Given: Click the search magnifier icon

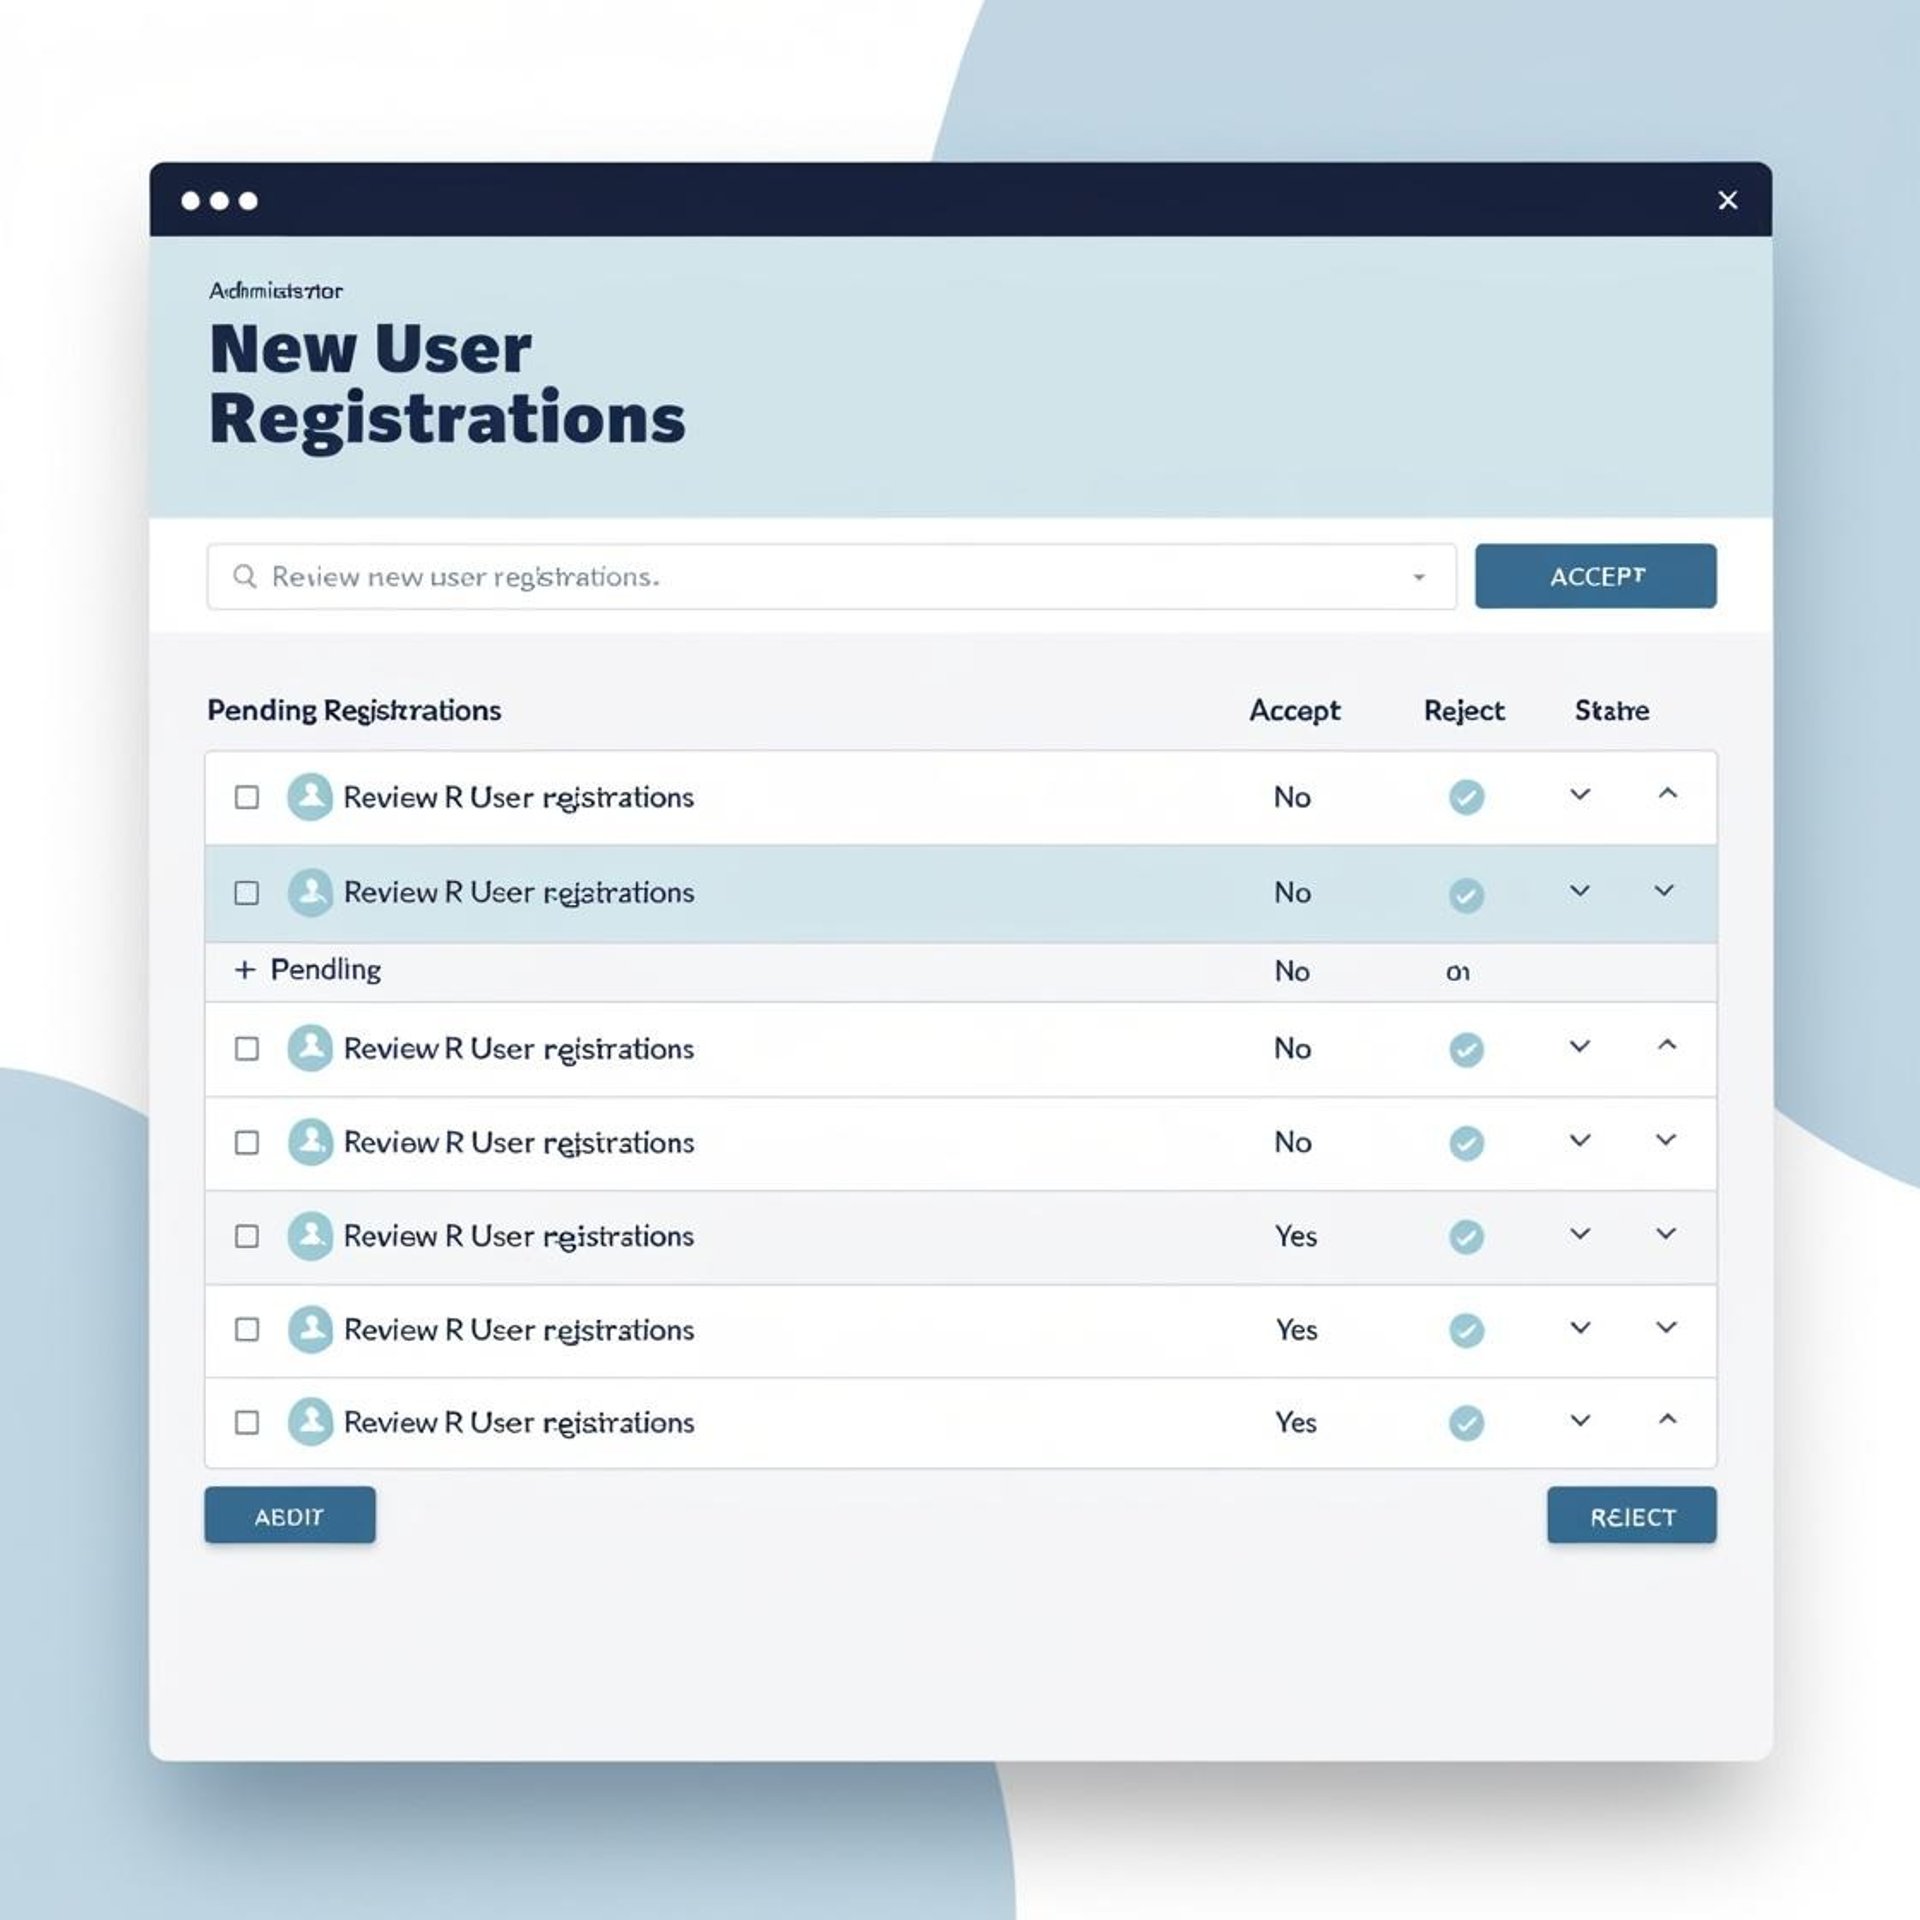Looking at the screenshot, I should (244, 576).
